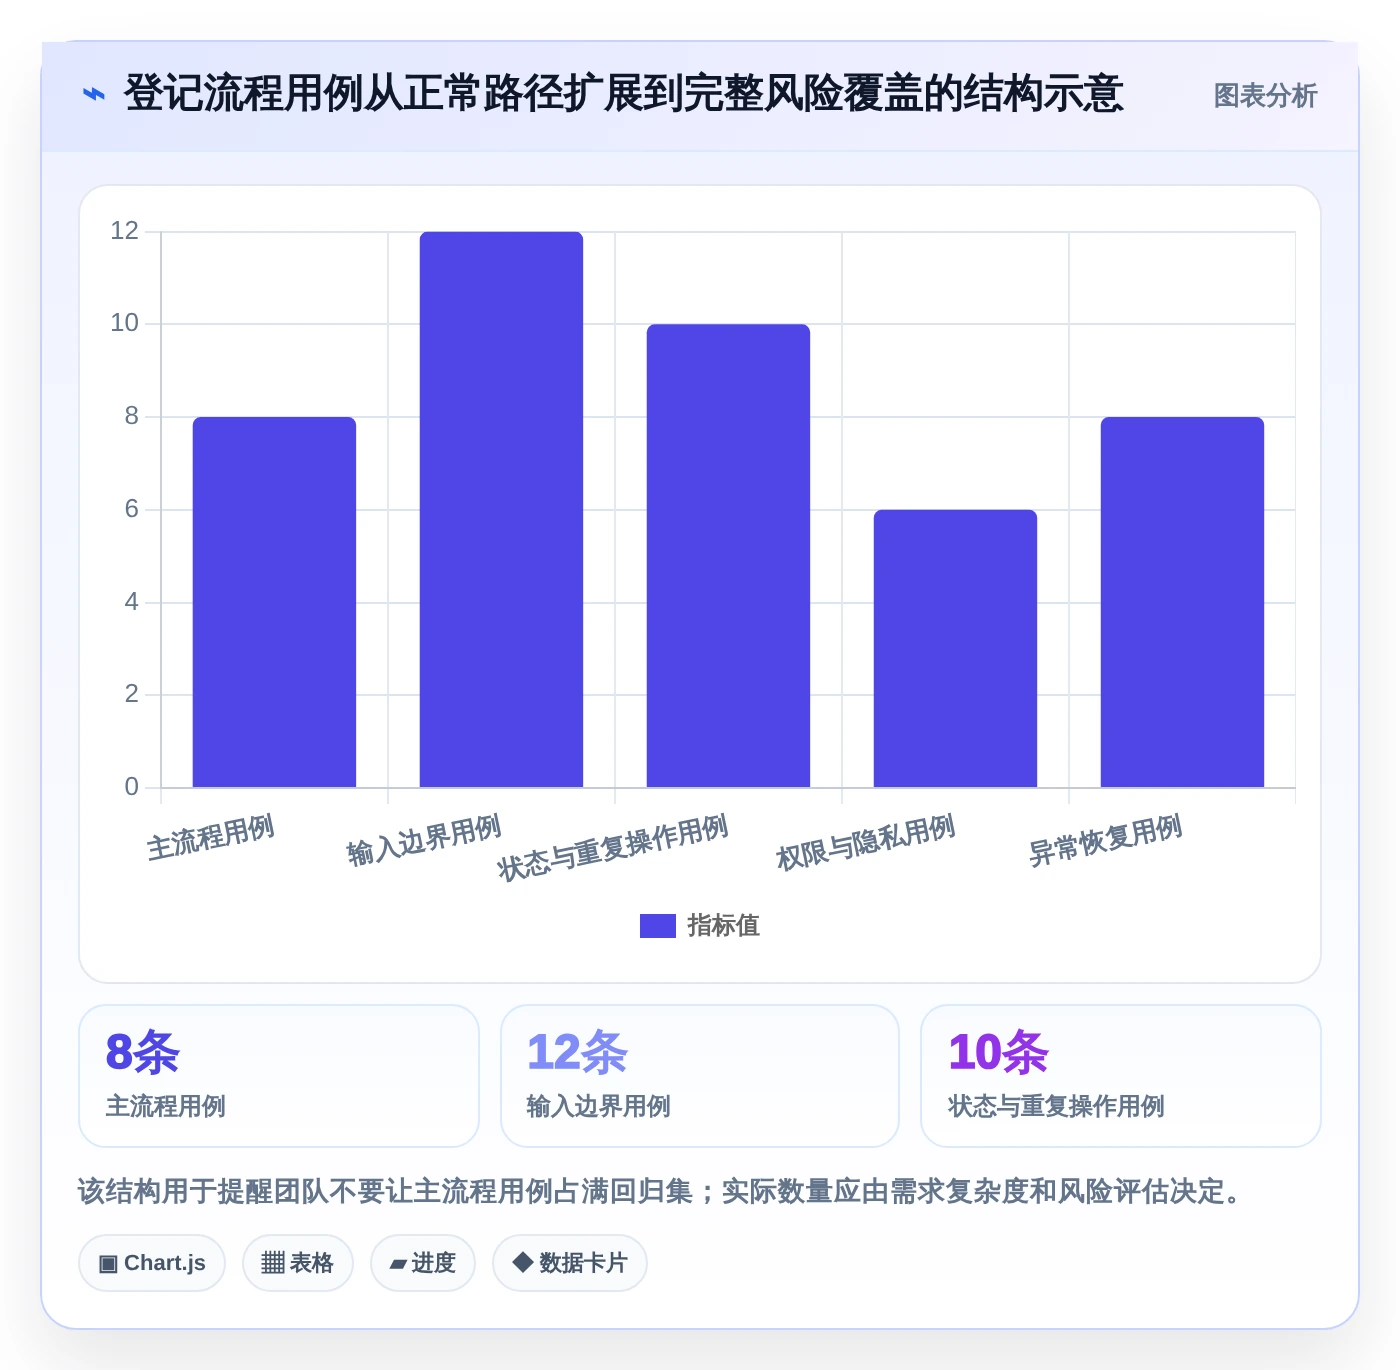This screenshot has height=1370, width=1400.
Task: Select the 表格 tag chip
Action: point(298,1263)
